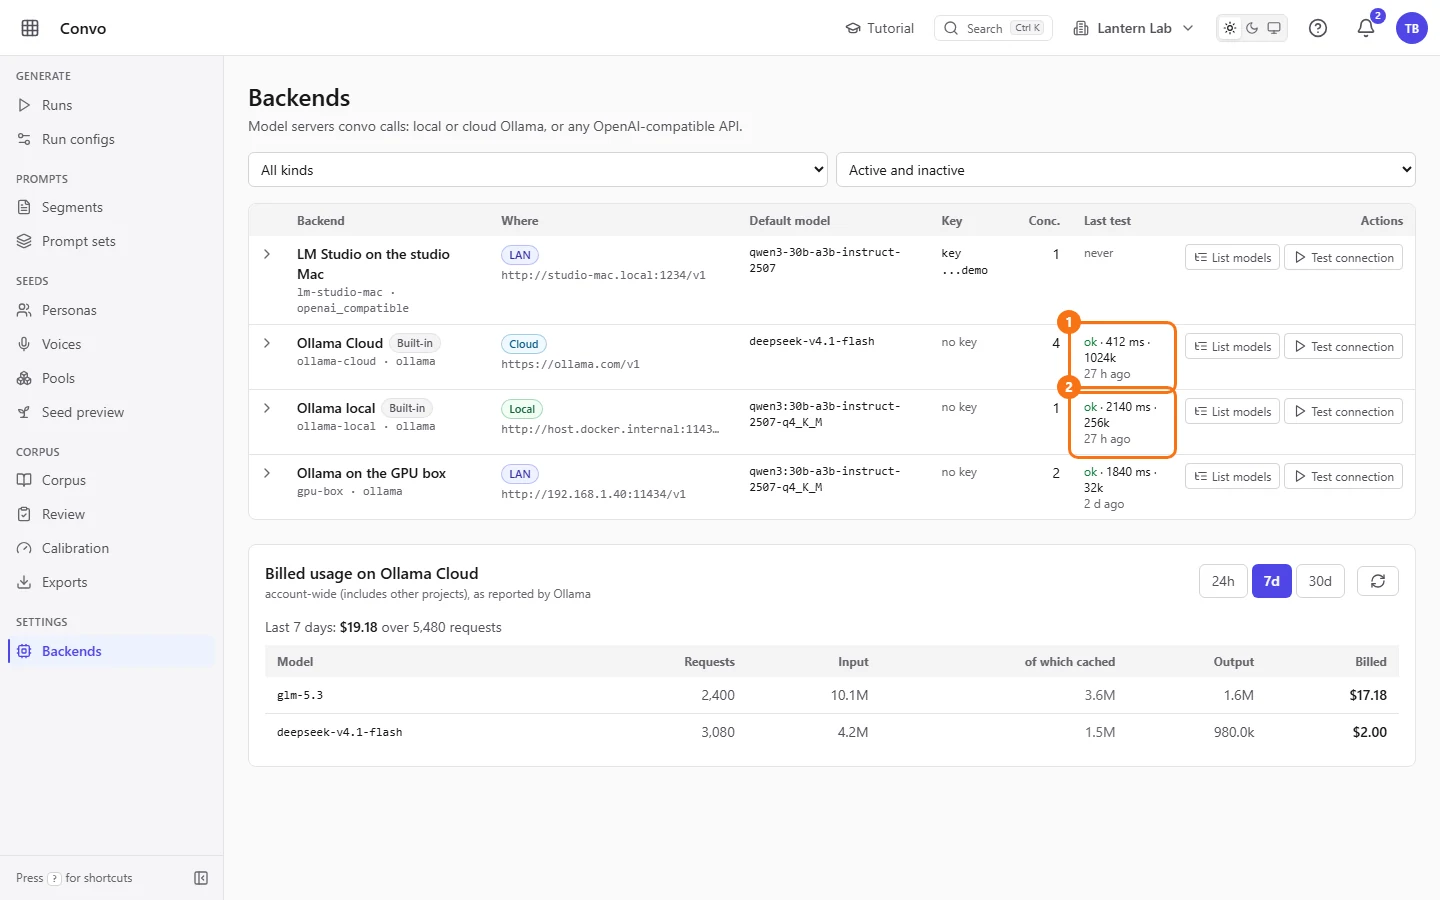The width and height of the screenshot is (1440, 900).
Task: Open Segments in sidebar
Action: pyautogui.click(x=111, y=207)
